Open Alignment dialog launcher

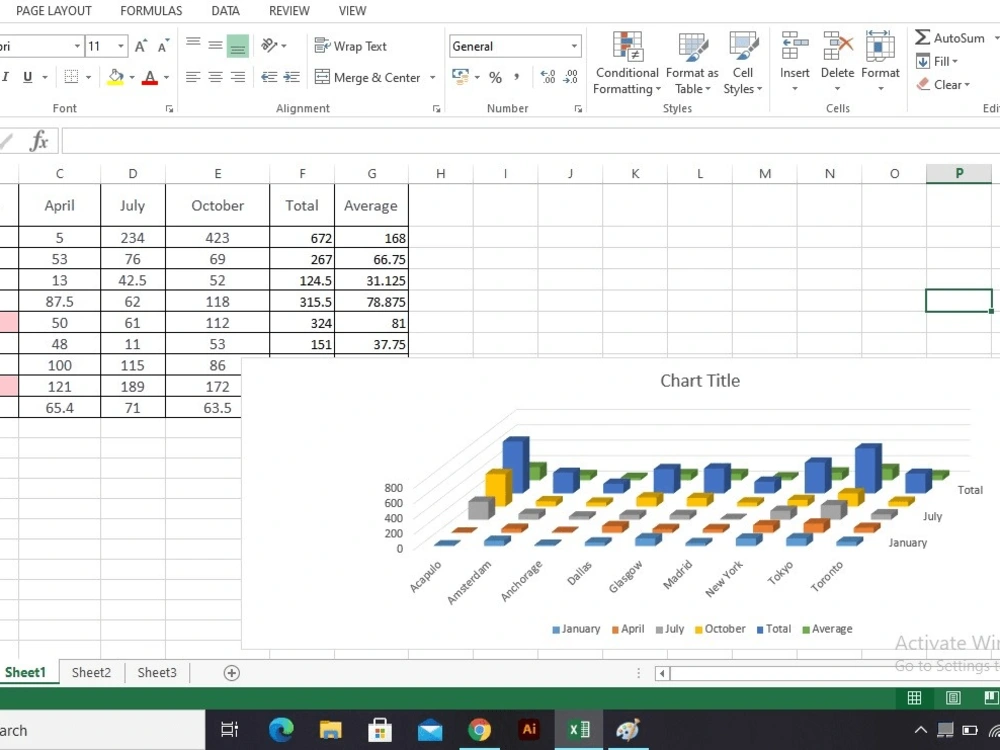[x=436, y=109]
